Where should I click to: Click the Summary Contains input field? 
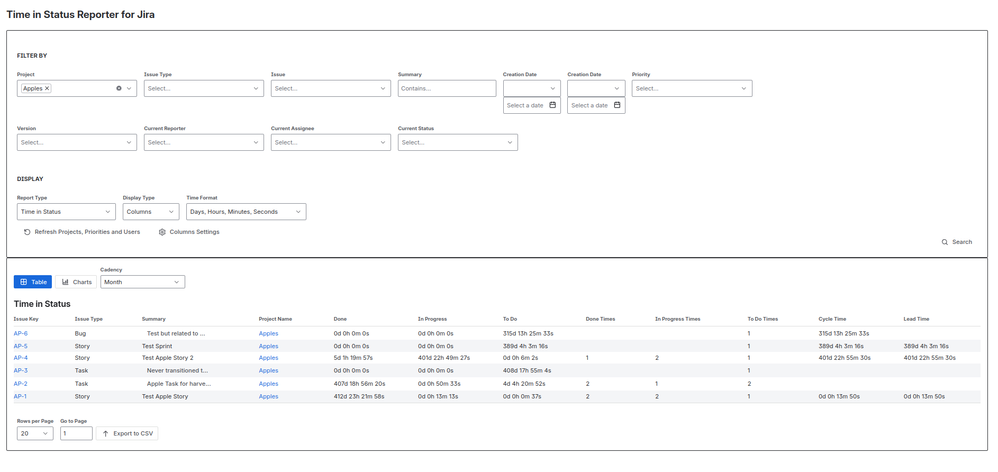[447, 88]
